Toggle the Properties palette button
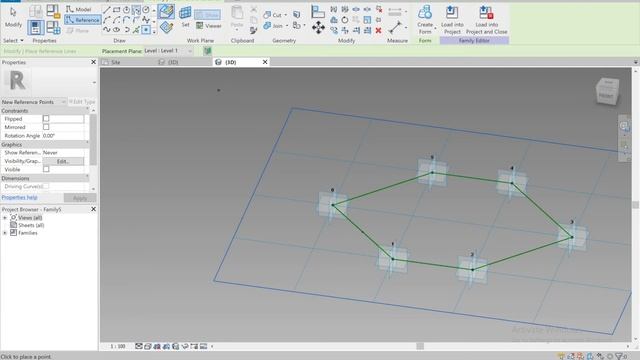640x360 pixels. click(x=36, y=27)
